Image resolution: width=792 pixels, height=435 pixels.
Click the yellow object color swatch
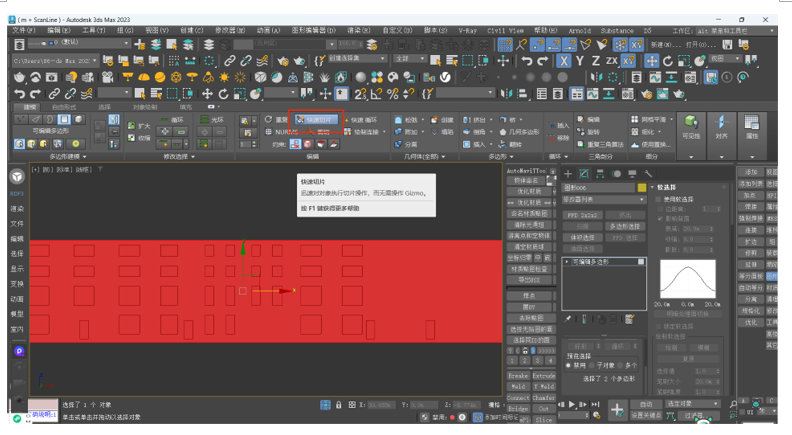coord(642,187)
